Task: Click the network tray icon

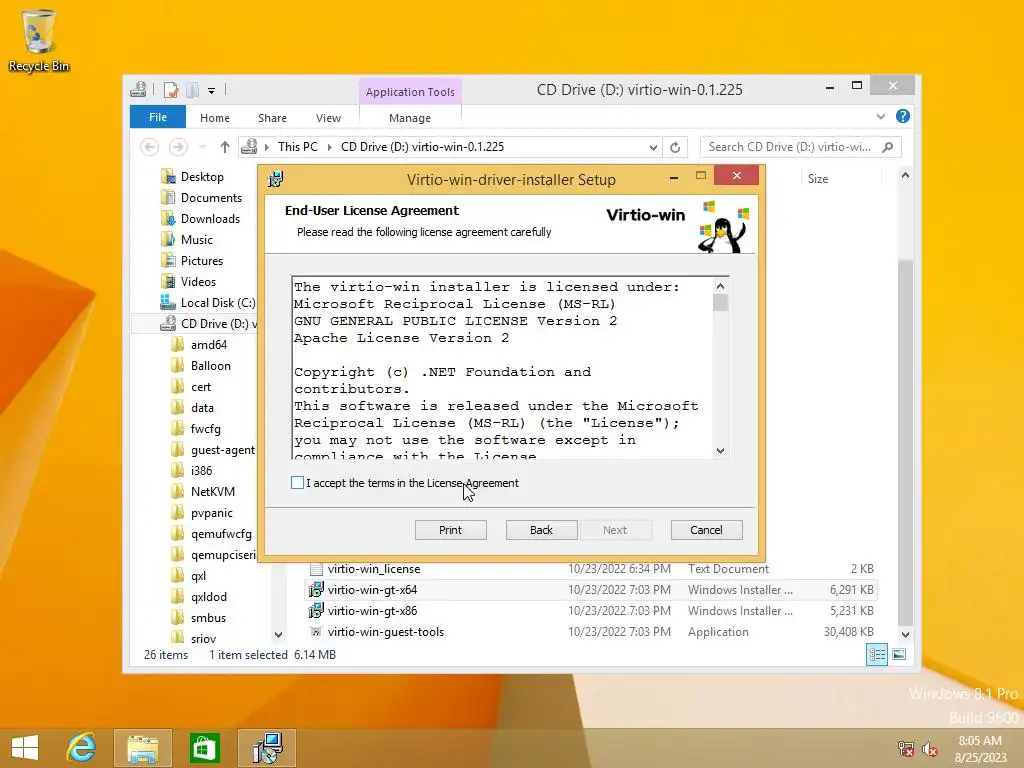Action: tap(906, 749)
